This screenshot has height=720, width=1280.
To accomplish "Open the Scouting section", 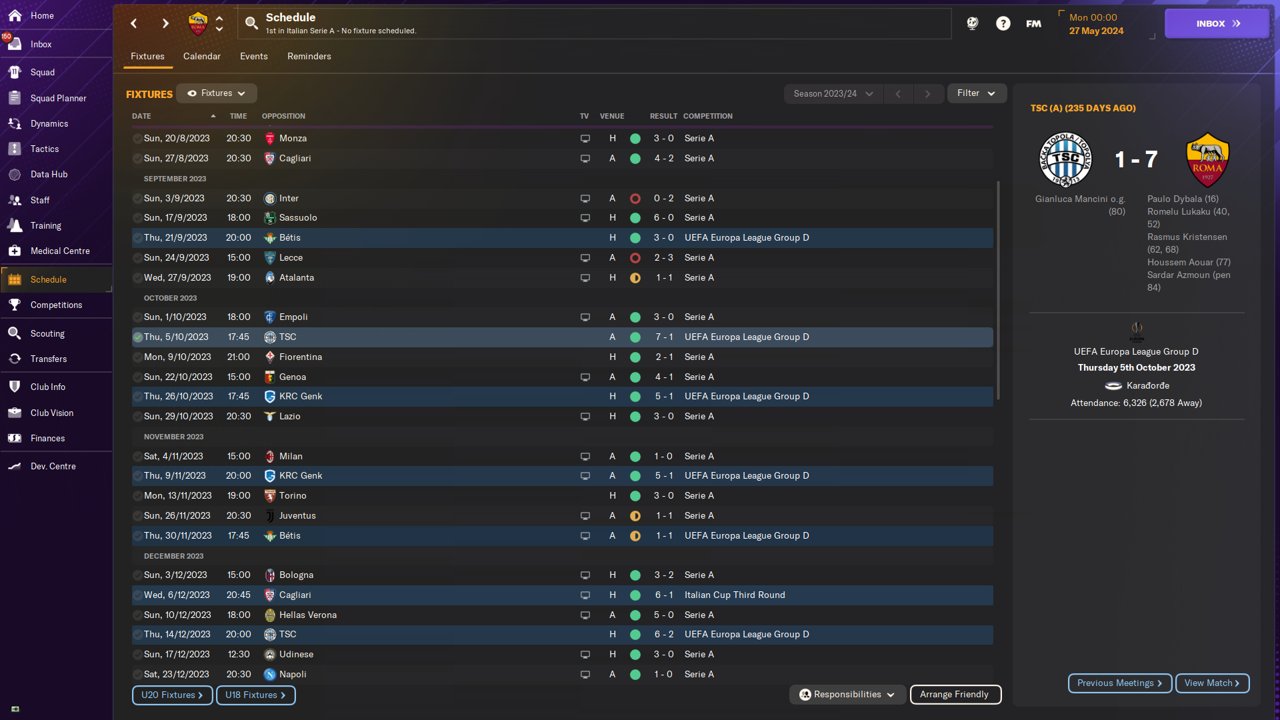I will click(x=47, y=334).
